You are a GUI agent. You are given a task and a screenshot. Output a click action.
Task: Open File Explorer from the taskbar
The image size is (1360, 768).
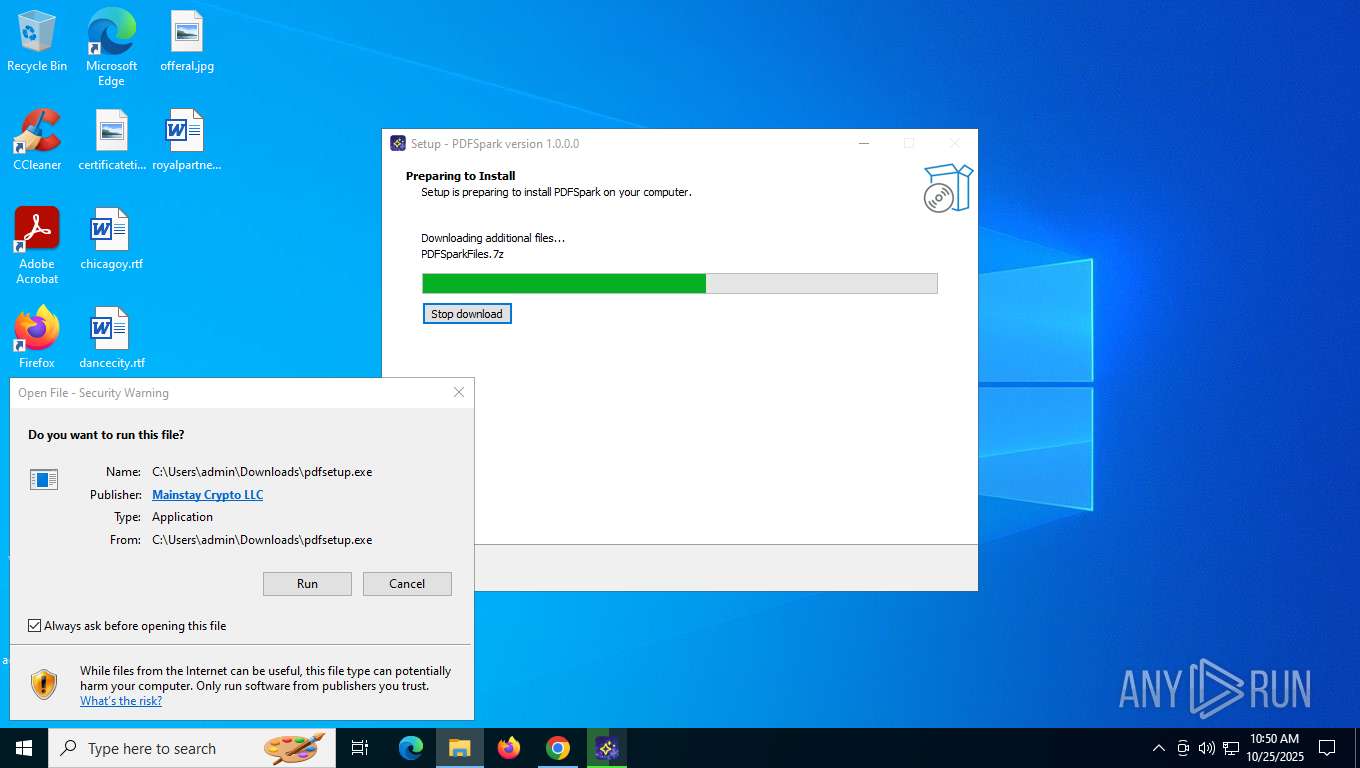pyautogui.click(x=460, y=748)
